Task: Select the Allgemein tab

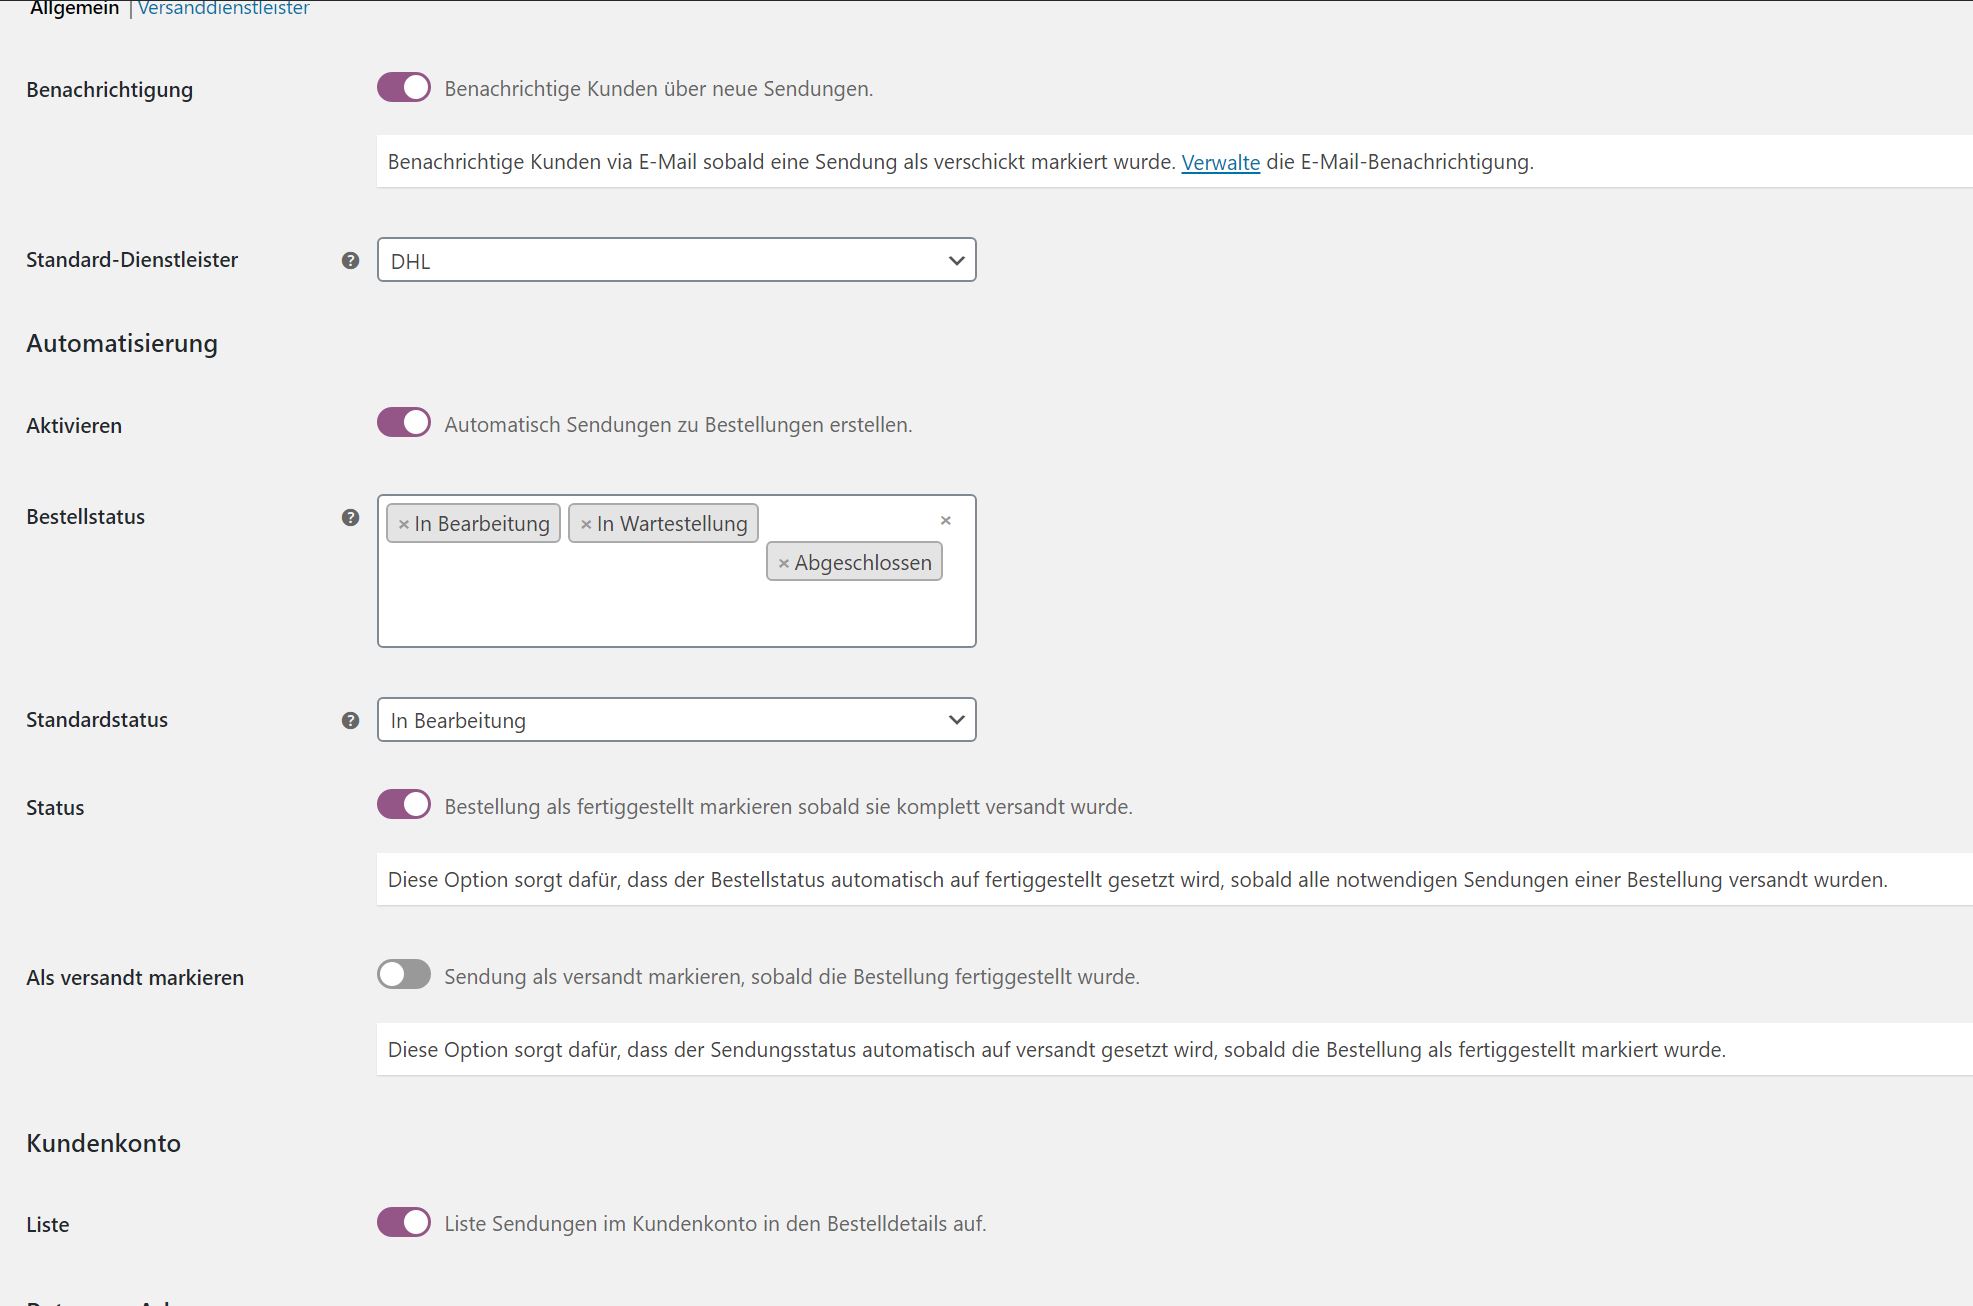Action: [x=75, y=9]
